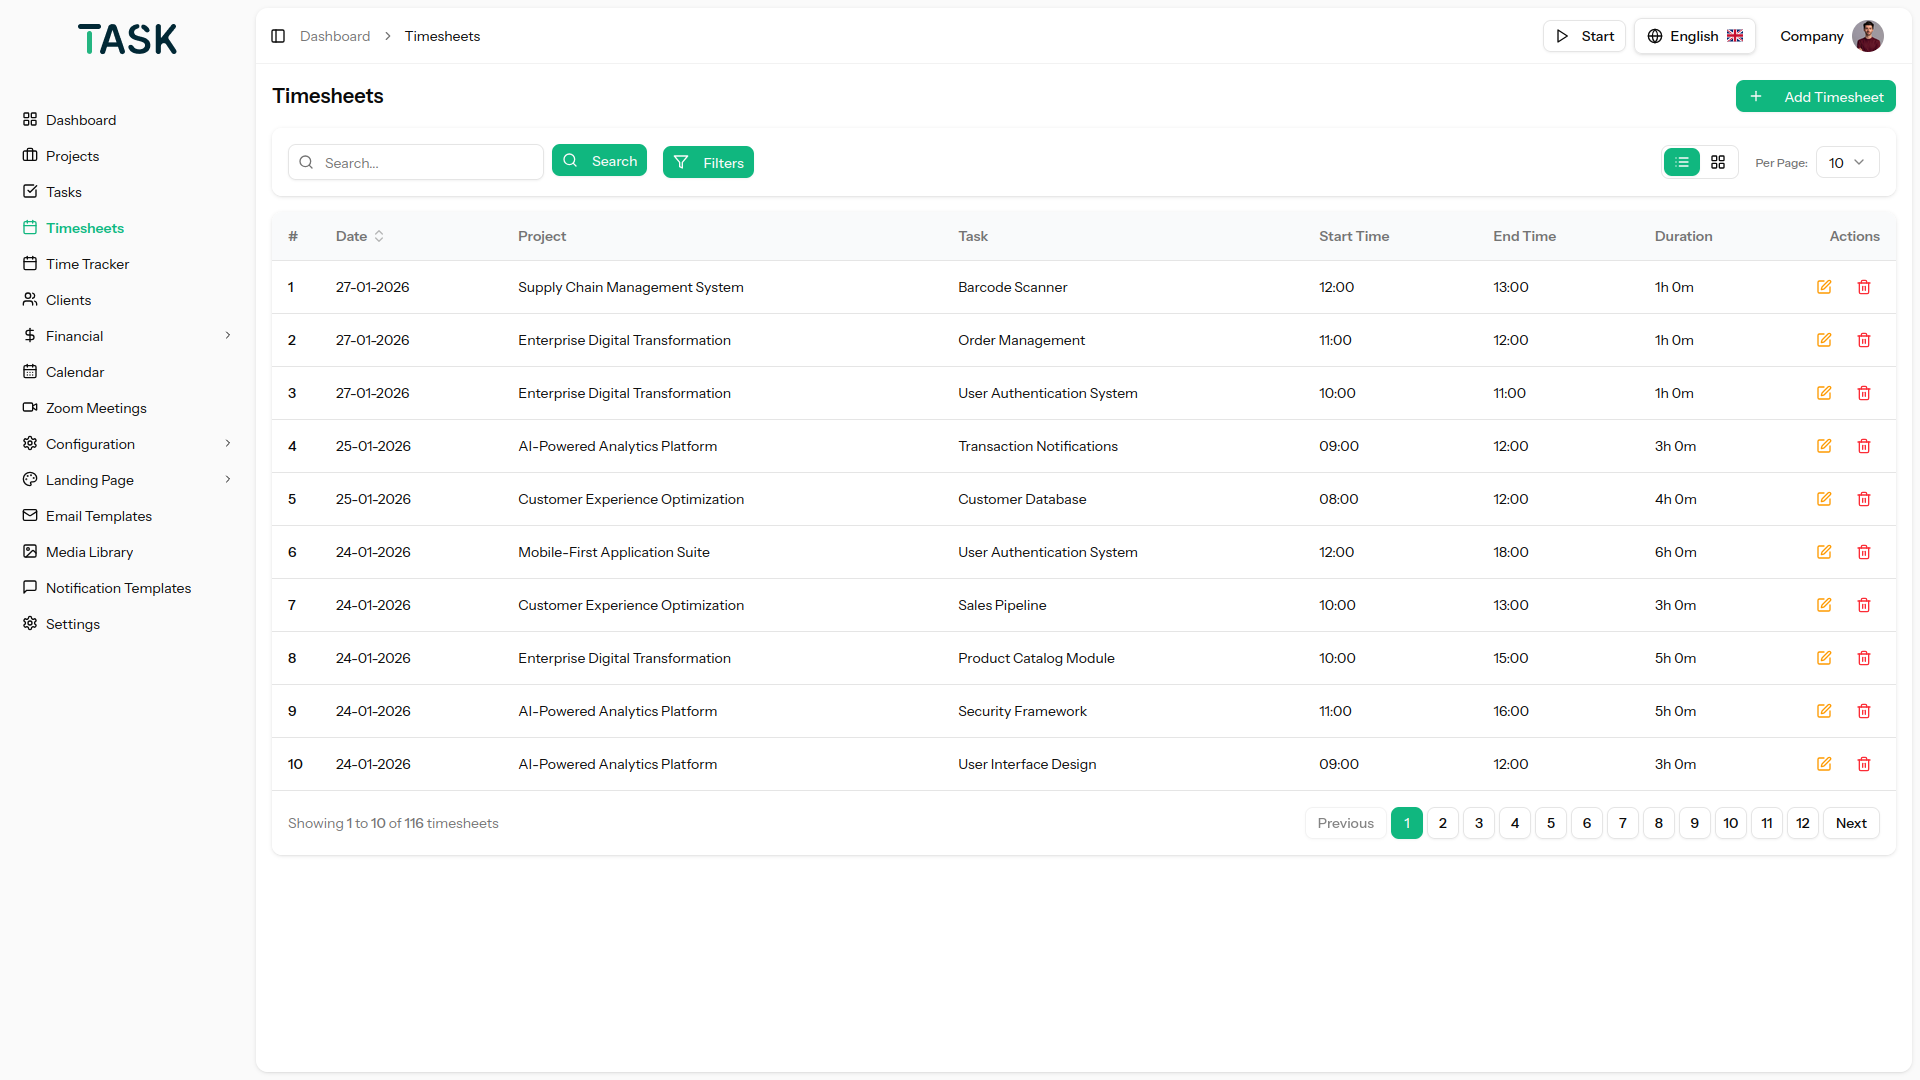
Task: Switch to grid view layout
Action: click(x=1718, y=162)
